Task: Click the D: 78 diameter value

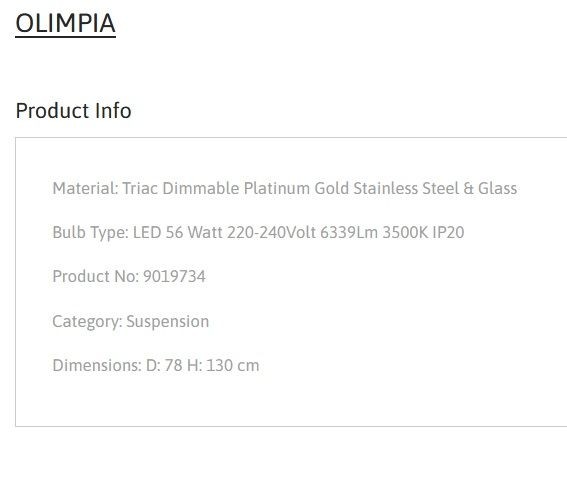Action: coord(164,365)
